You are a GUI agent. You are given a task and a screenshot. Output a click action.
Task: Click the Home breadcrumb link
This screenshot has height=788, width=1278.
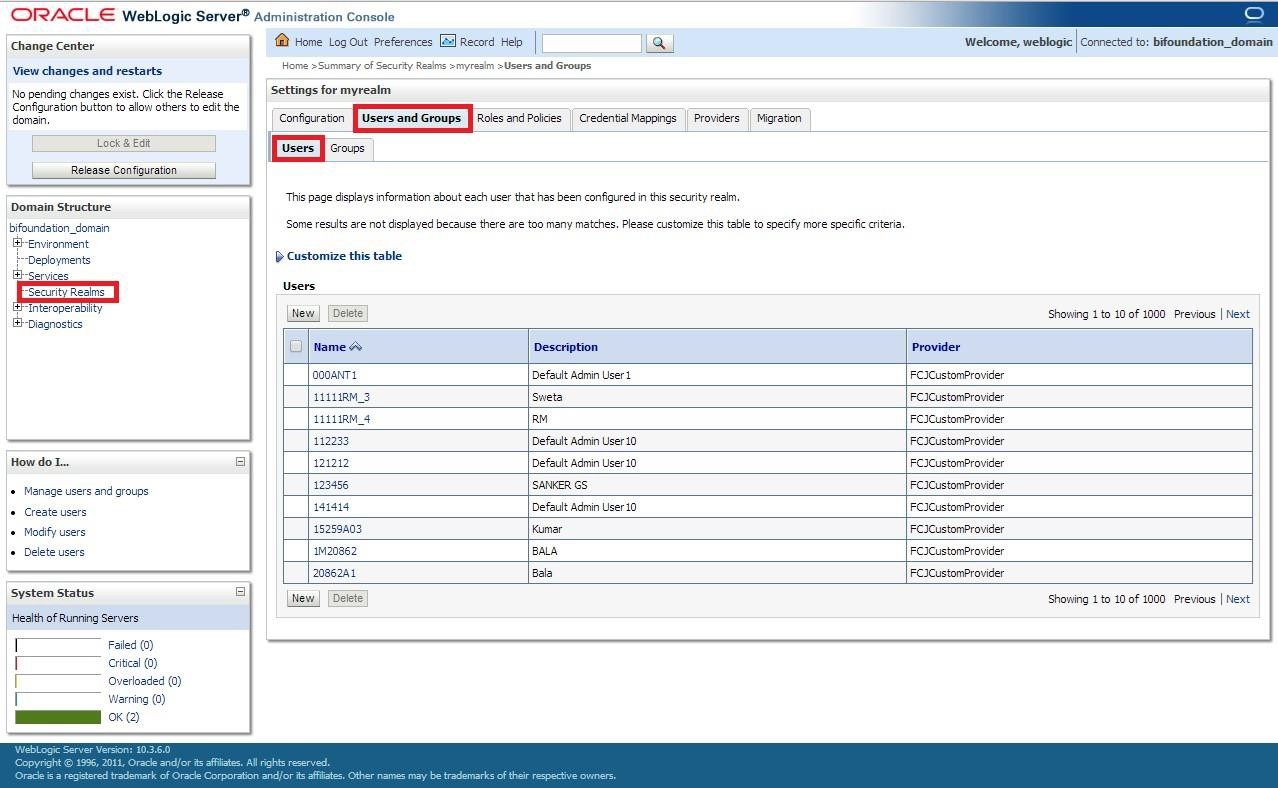(295, 66)
